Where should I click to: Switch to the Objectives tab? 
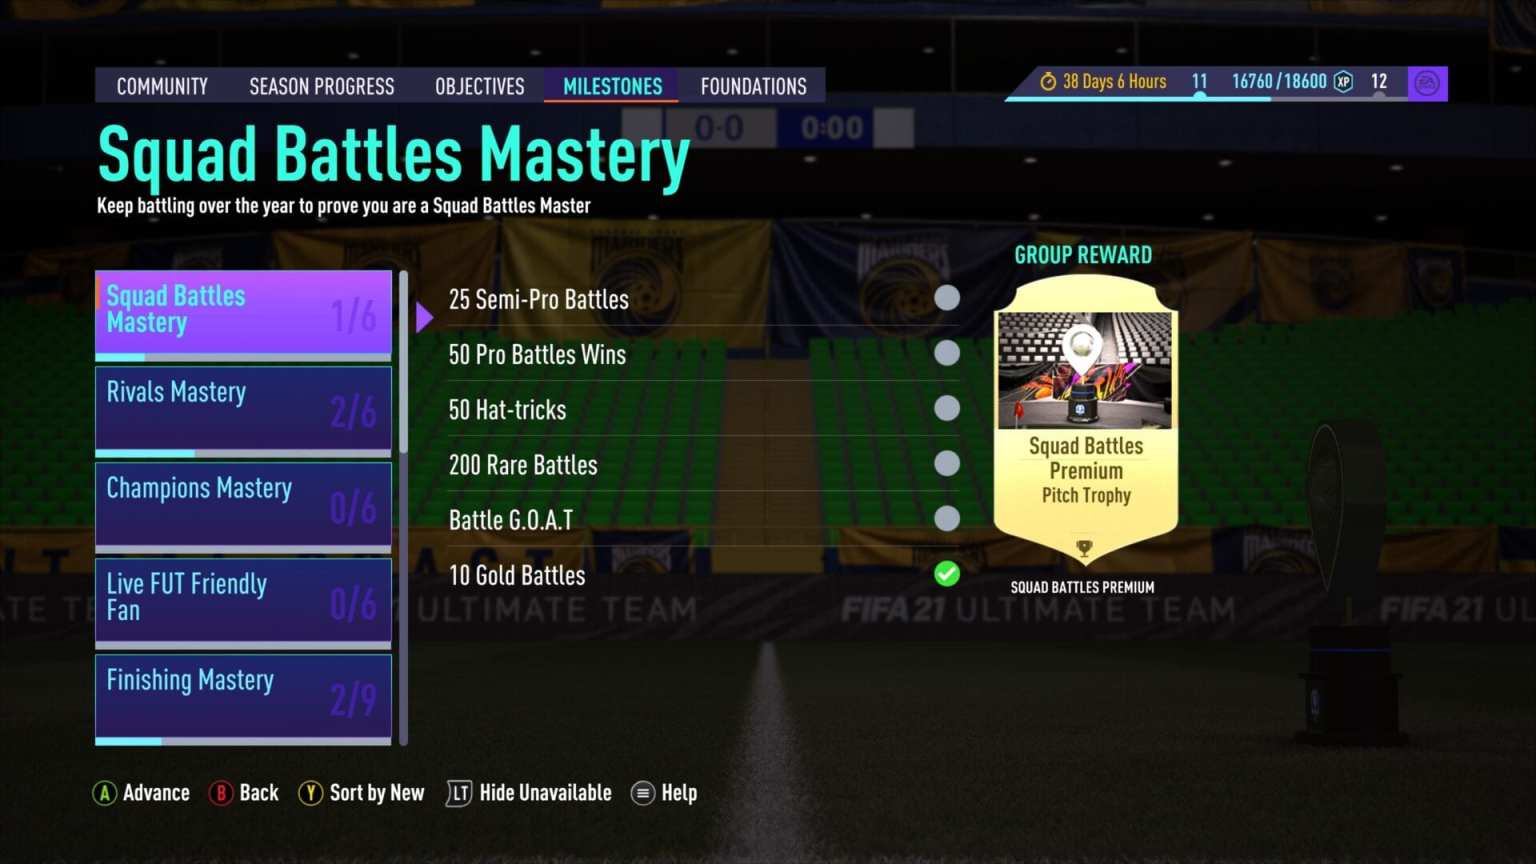coord(480,86)
